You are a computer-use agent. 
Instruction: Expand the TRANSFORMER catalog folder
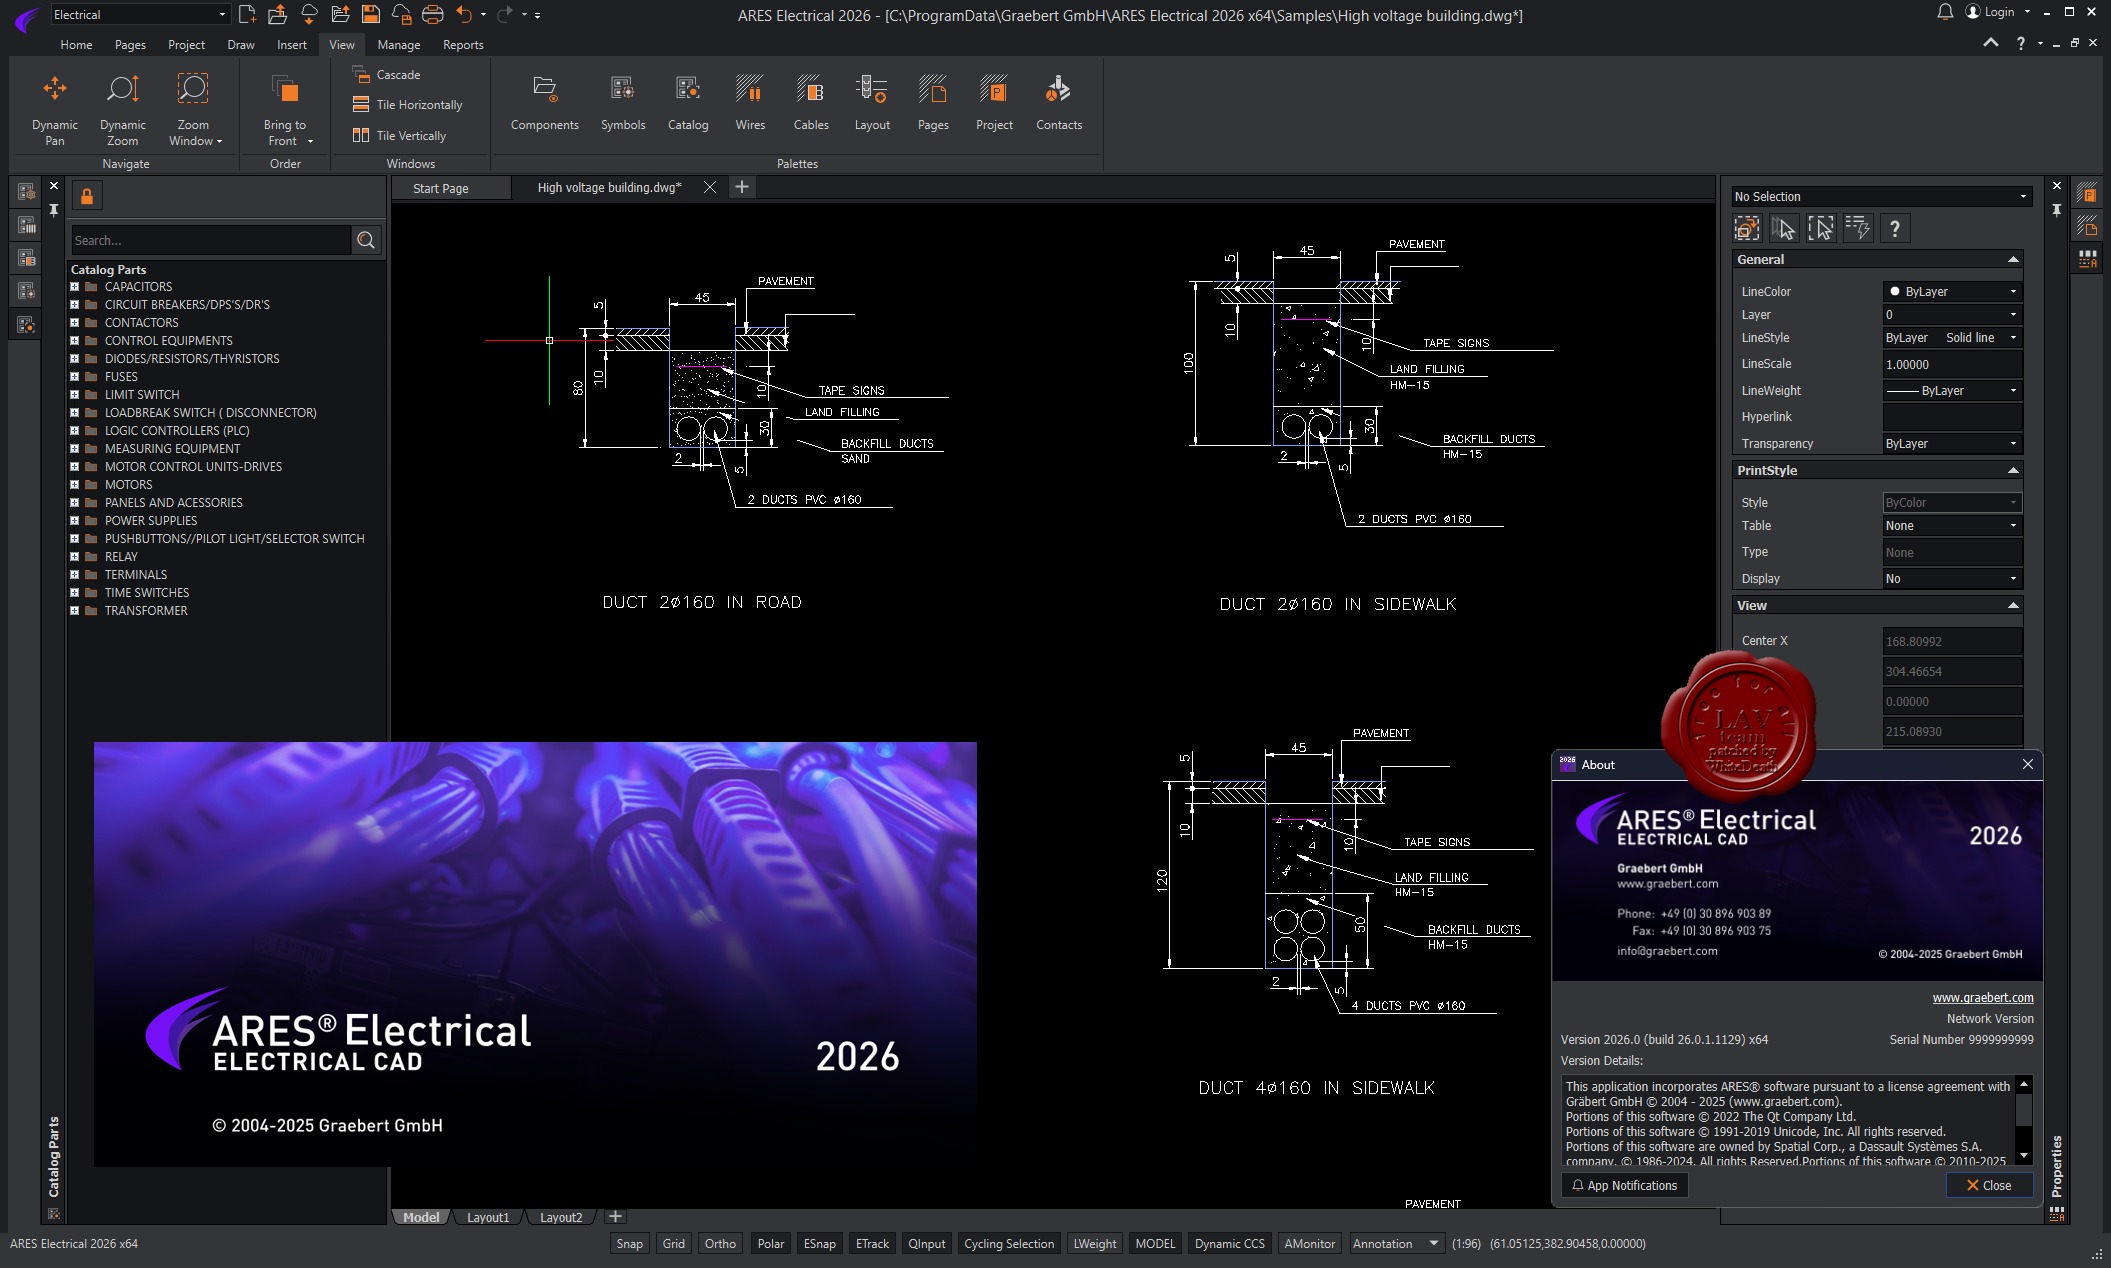[74, 611]
